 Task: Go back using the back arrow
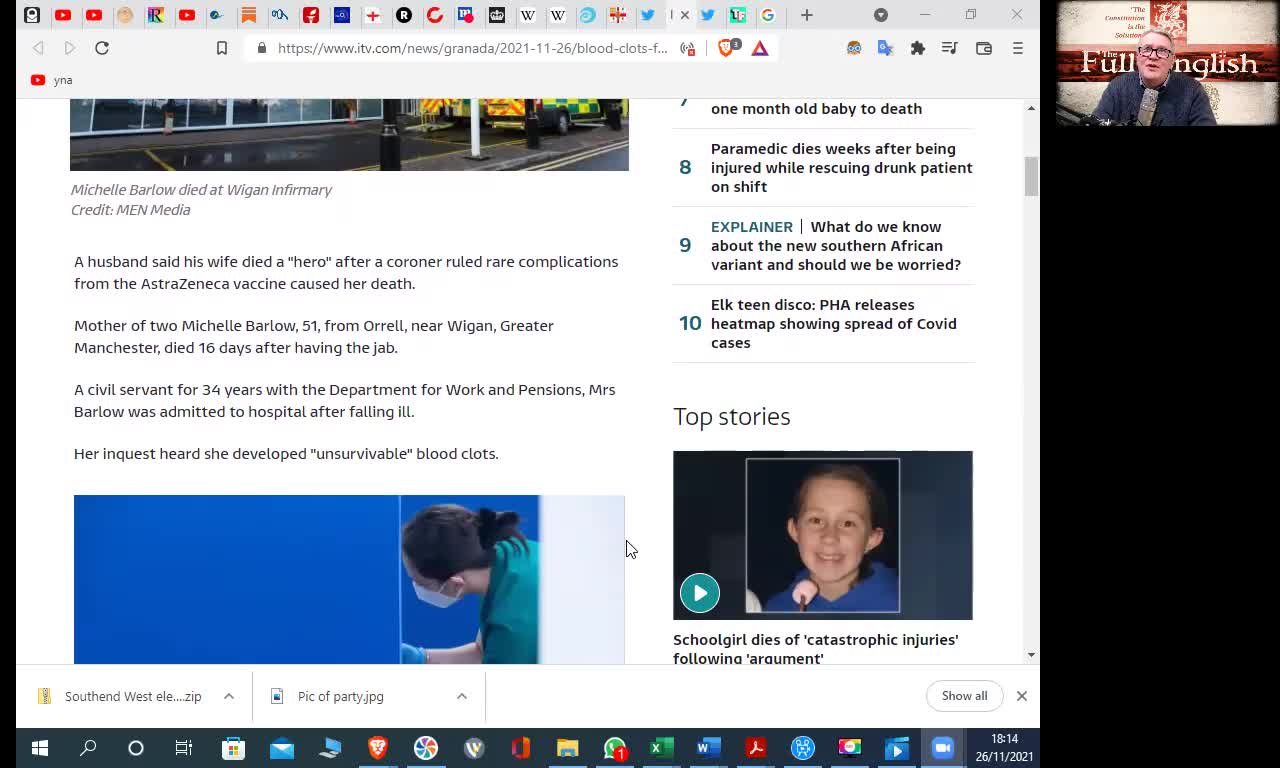38,48
